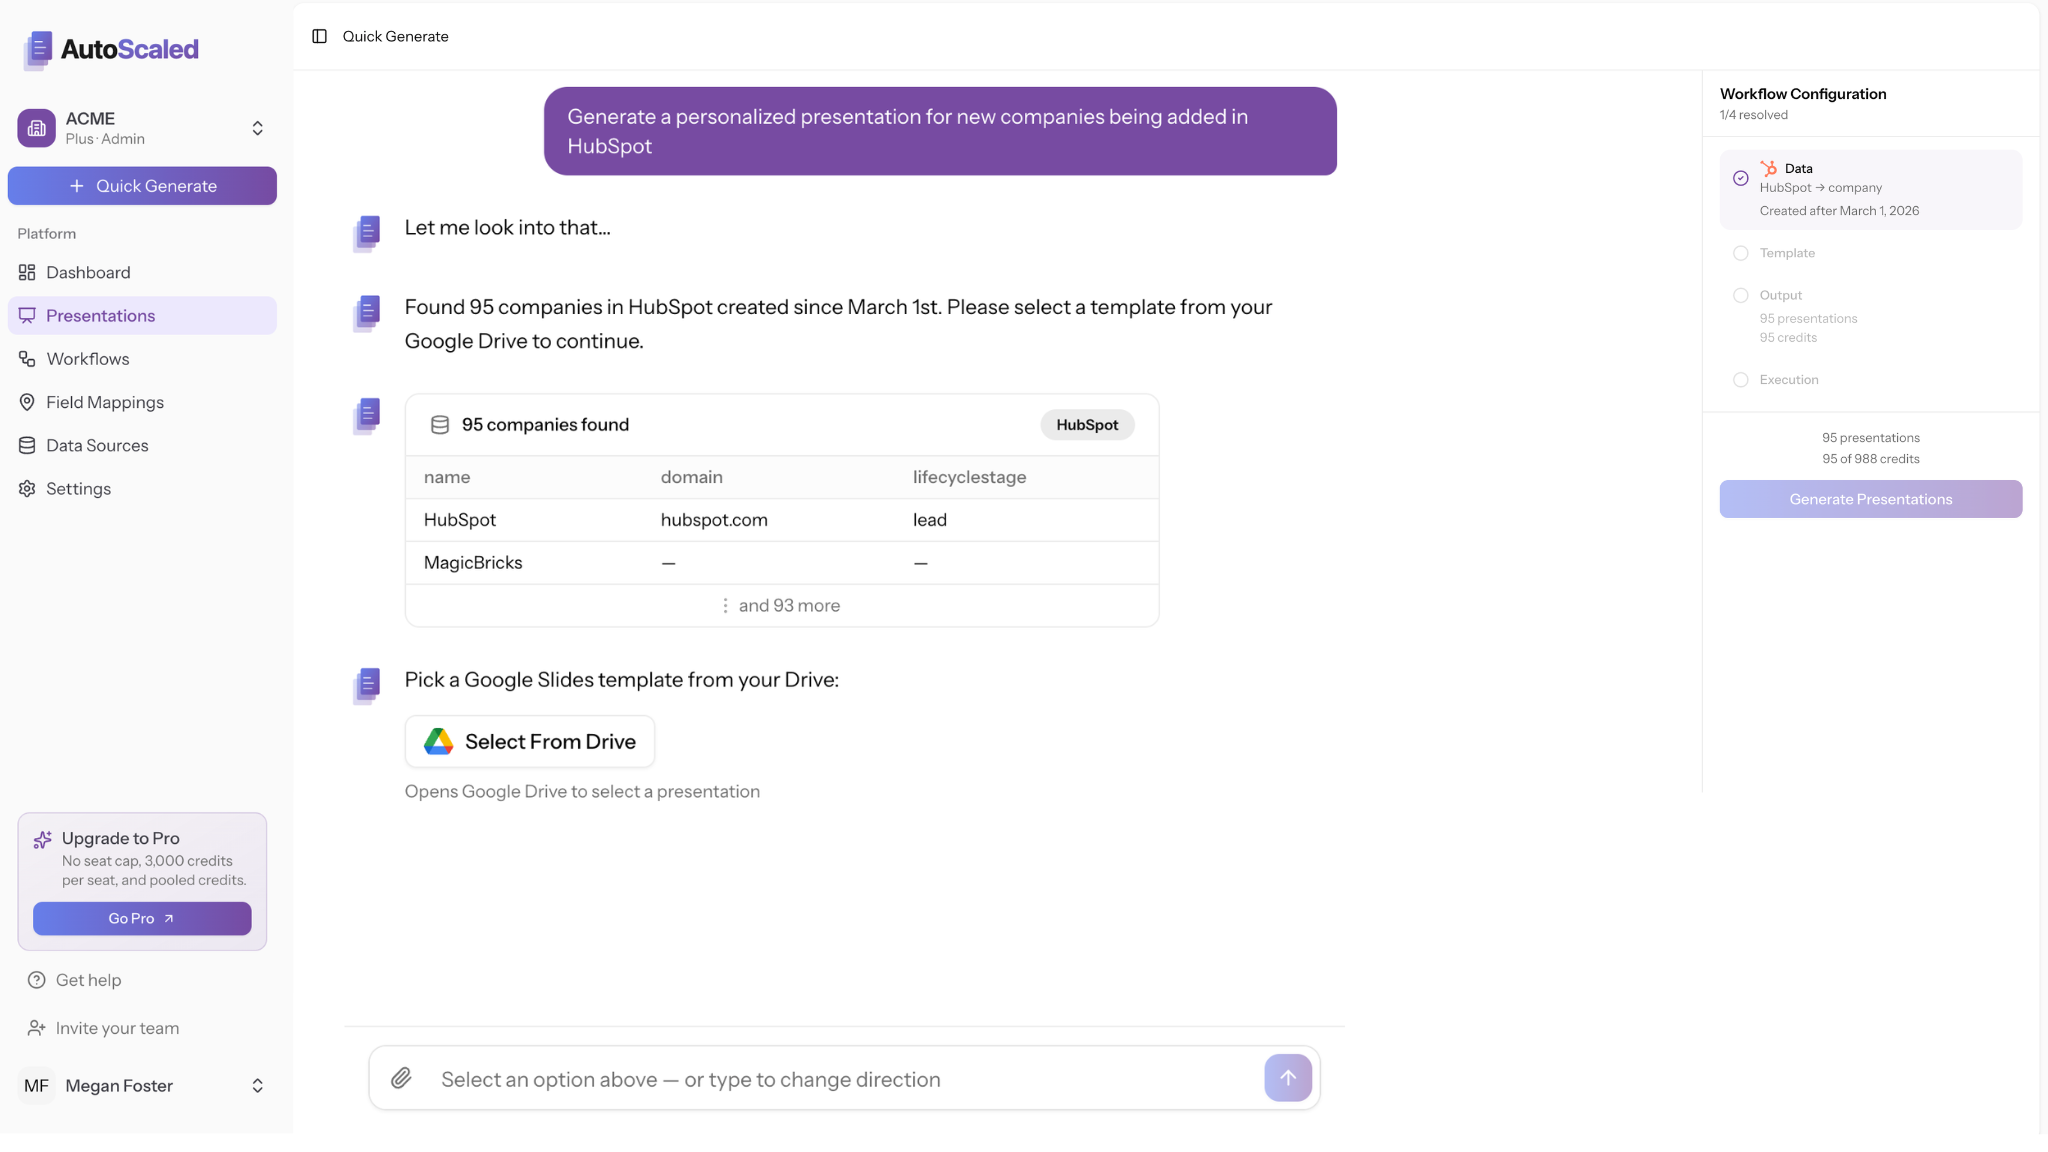Image resolution: width=2048 pixels, height=1152 pixels.
Task: Click the Dashboard grid icon
Action: point(27,272)
